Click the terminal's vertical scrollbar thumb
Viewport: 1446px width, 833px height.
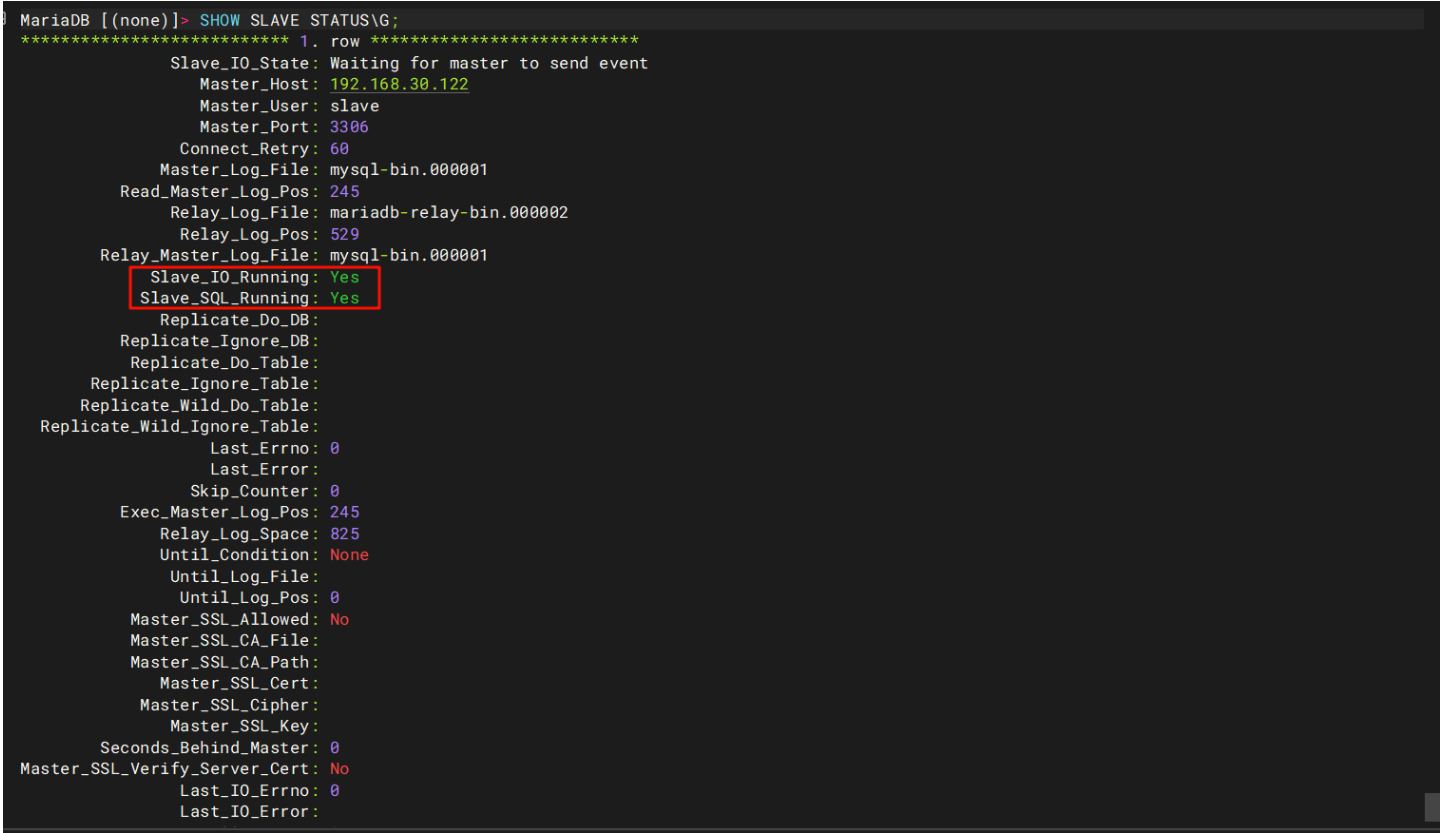point(1430,806)
